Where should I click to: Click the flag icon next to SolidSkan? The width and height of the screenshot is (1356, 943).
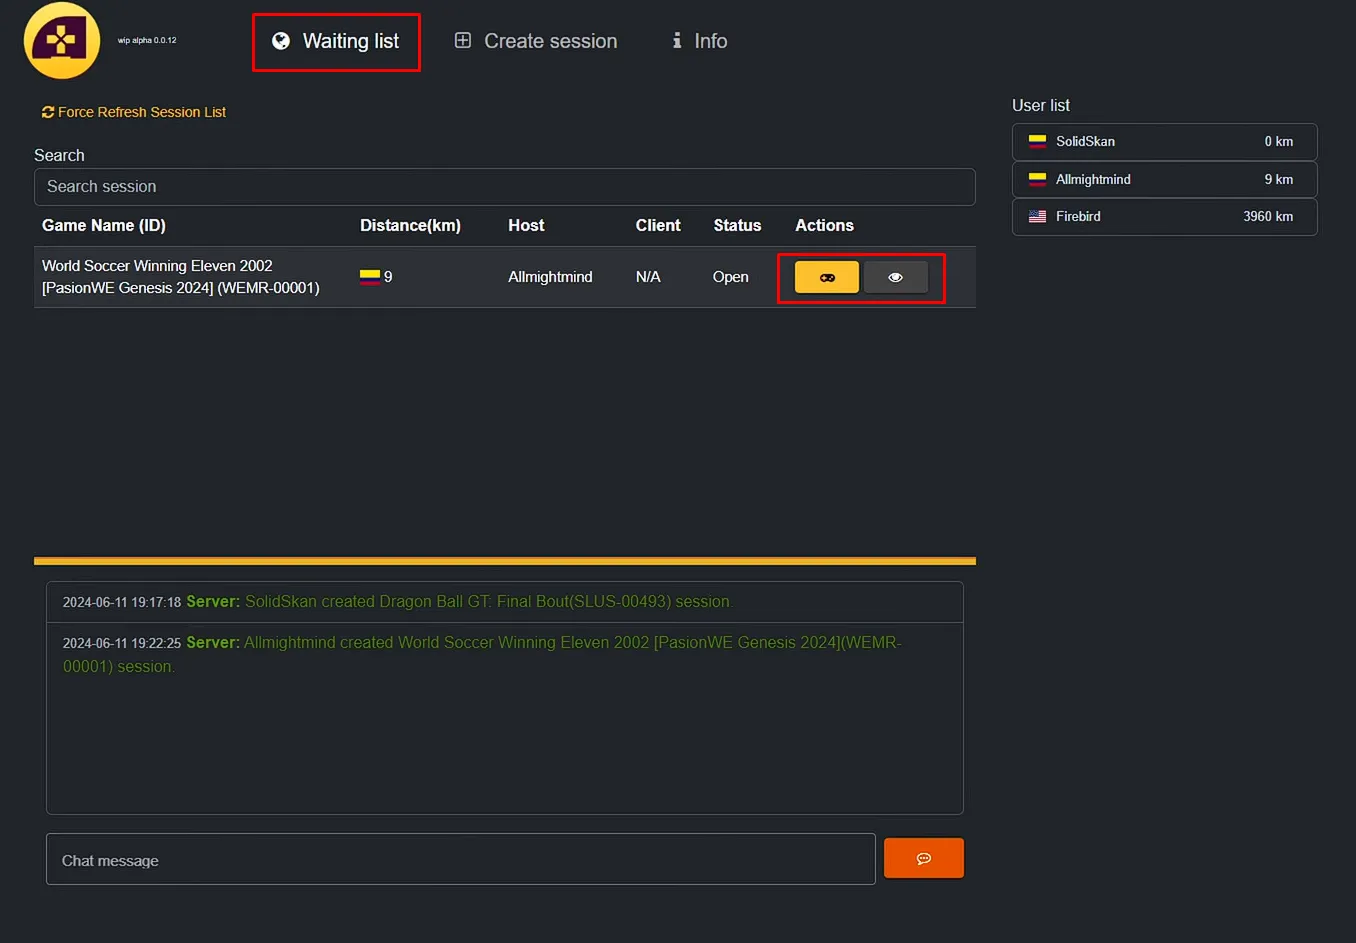(1037, 142)
